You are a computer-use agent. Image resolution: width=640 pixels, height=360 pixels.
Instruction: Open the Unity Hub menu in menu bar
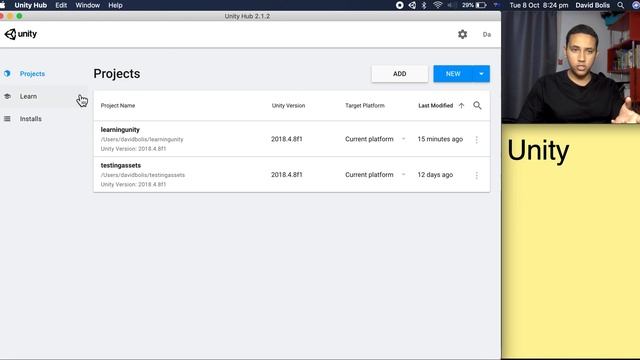31,5
